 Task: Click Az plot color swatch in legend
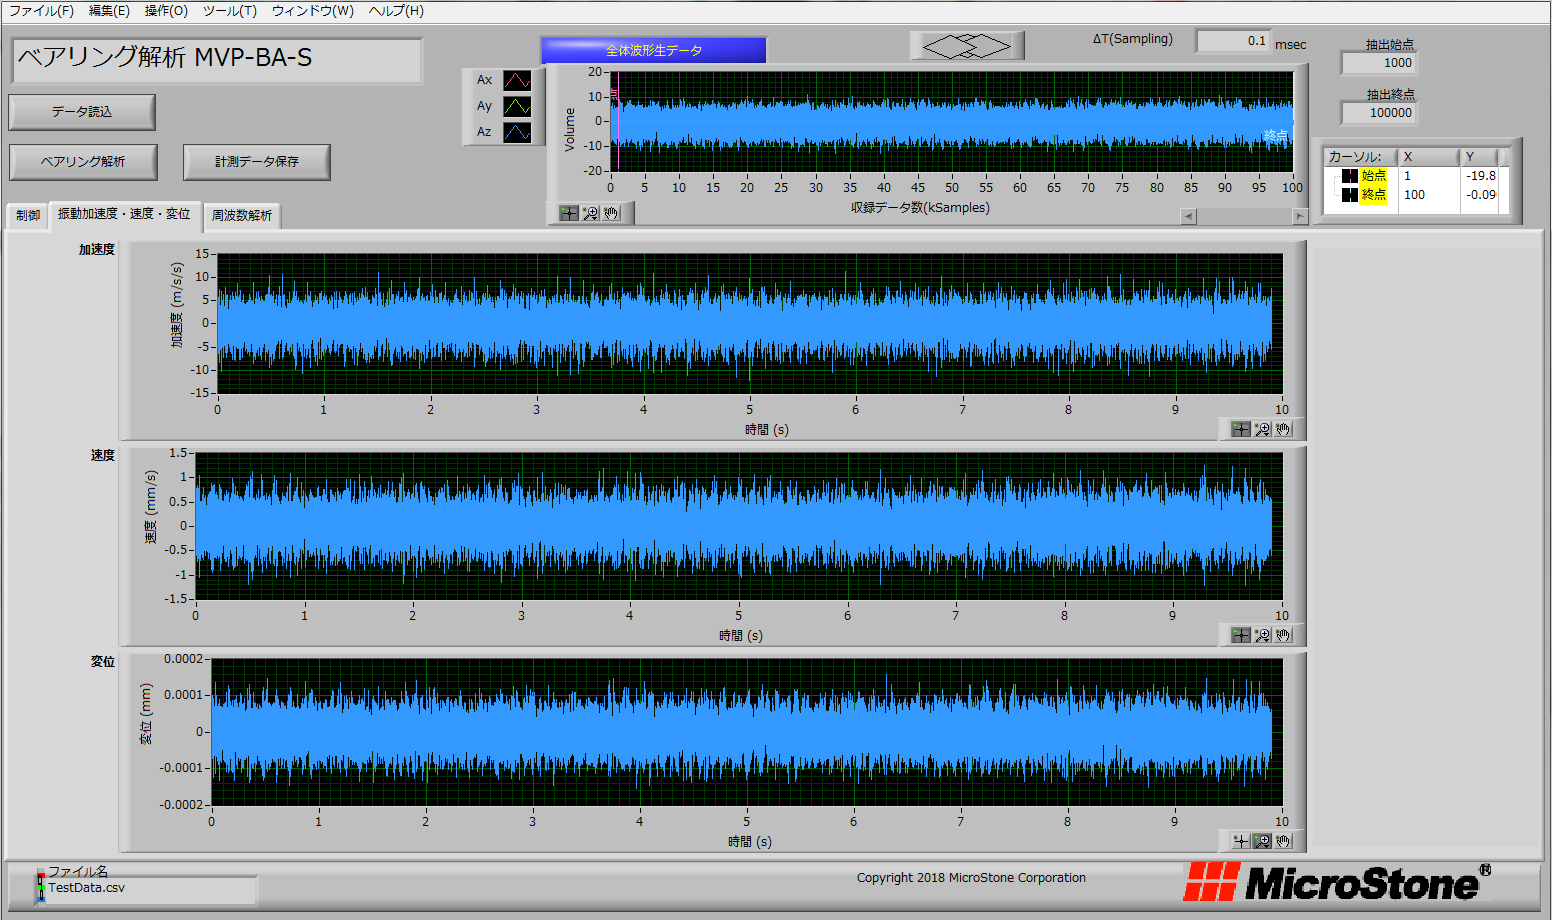[517, 132]
